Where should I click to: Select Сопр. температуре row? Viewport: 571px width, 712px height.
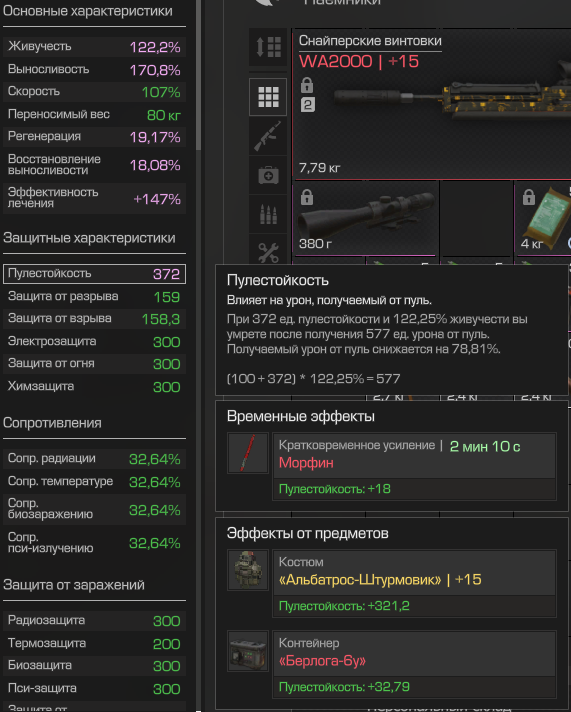click(94, 481)
